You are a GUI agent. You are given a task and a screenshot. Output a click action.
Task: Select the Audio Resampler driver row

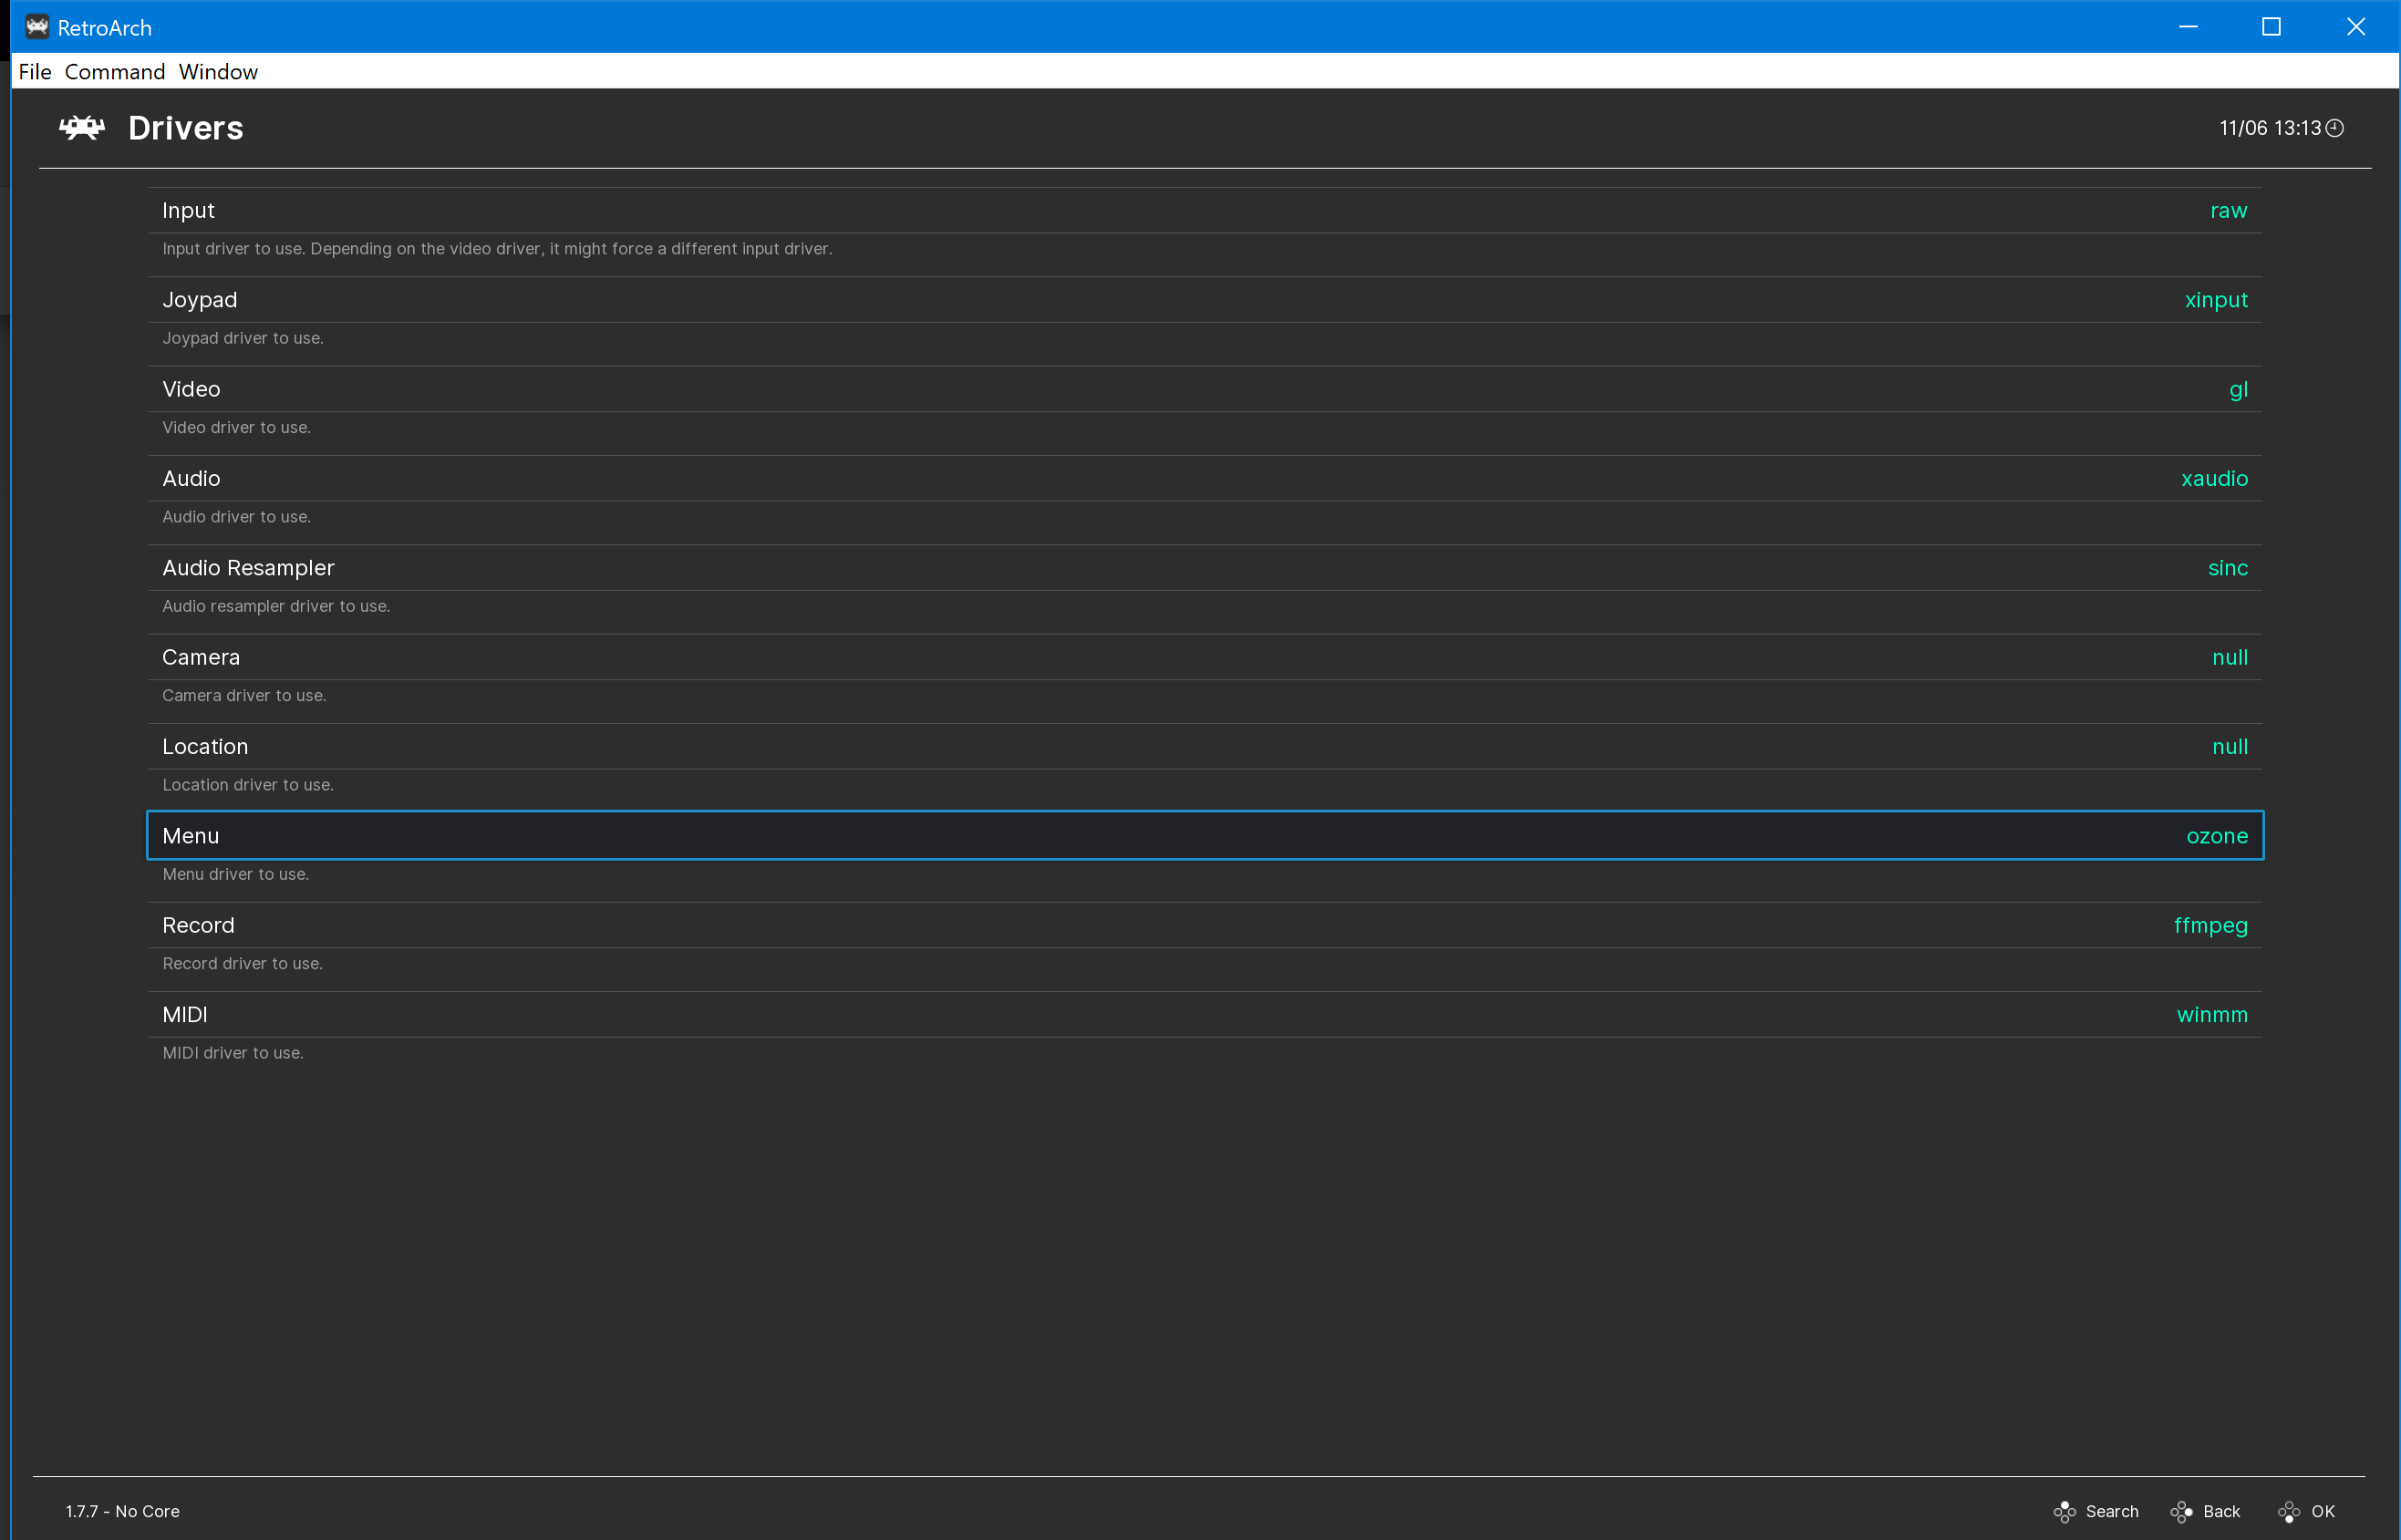1205,568
